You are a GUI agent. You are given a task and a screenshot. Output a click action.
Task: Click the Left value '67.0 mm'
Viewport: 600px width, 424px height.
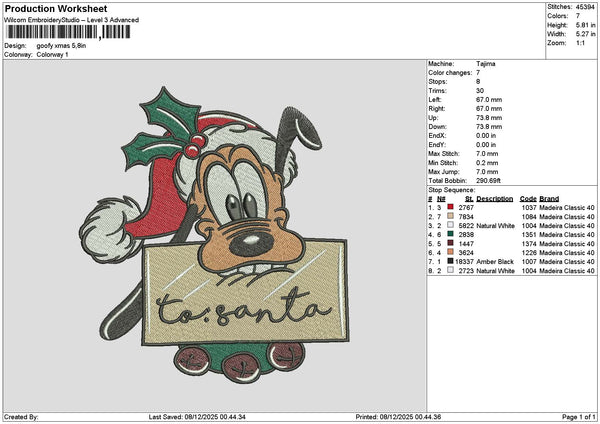click(489, 99)
